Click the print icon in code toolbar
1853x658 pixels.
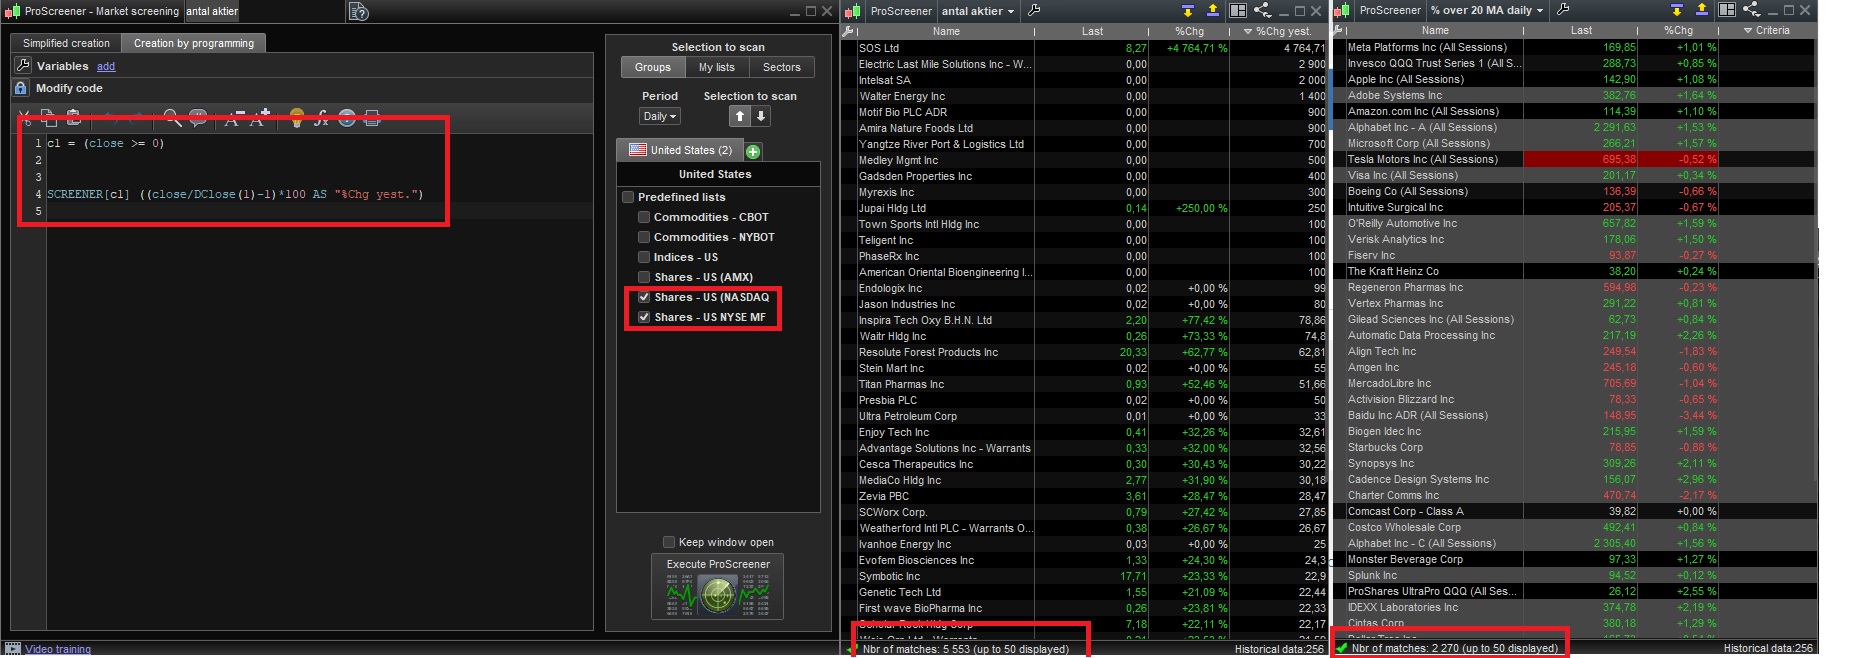[x=372, y=118]
